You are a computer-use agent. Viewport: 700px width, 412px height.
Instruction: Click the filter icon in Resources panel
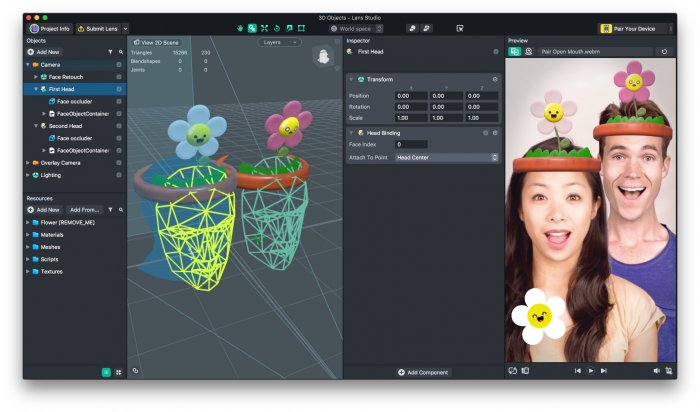(110, 210)
